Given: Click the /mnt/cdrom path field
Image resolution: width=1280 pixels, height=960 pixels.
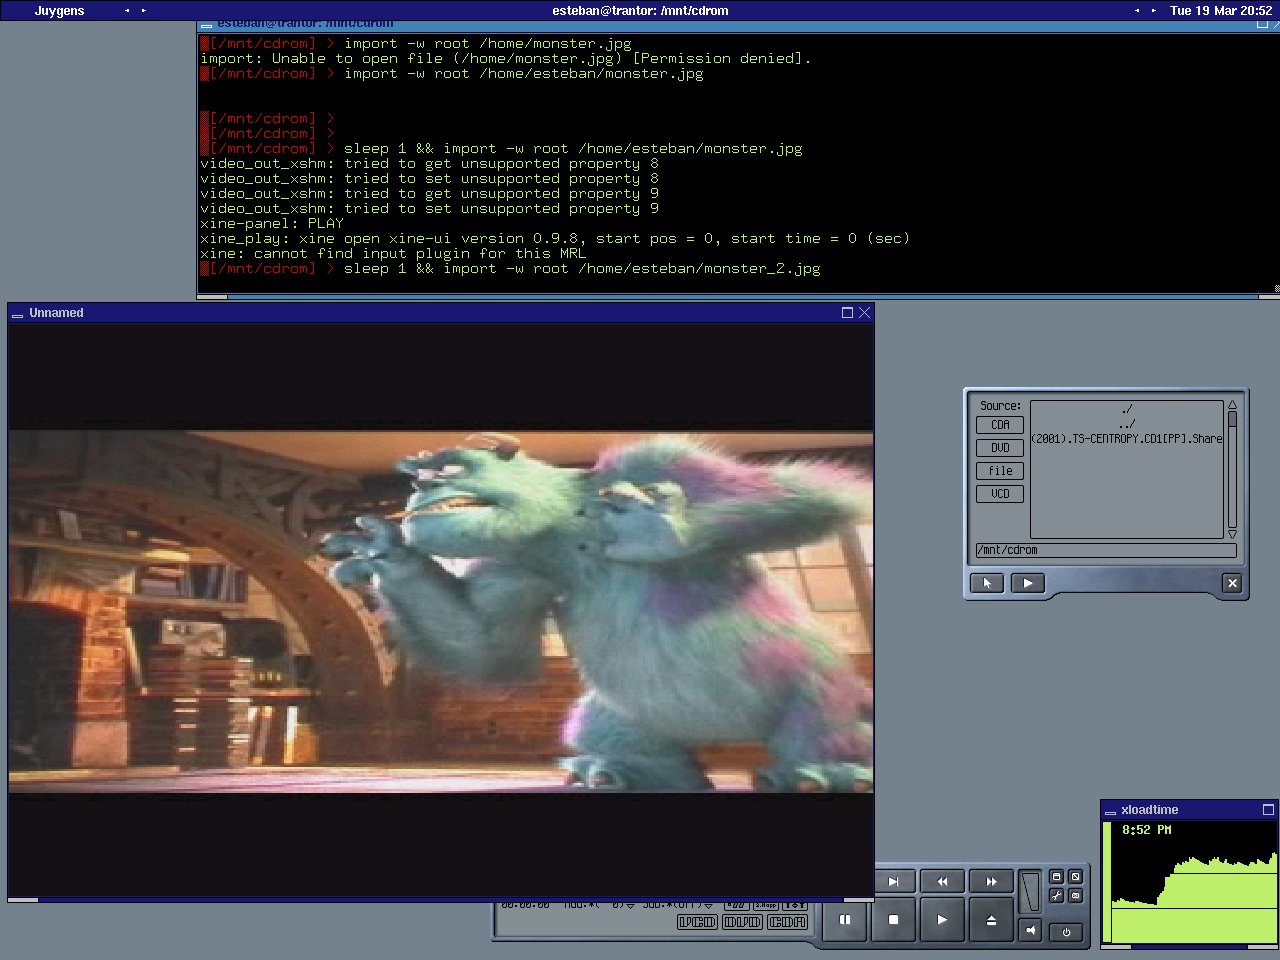Looking at the screenshot, I should pos(1105,550).
